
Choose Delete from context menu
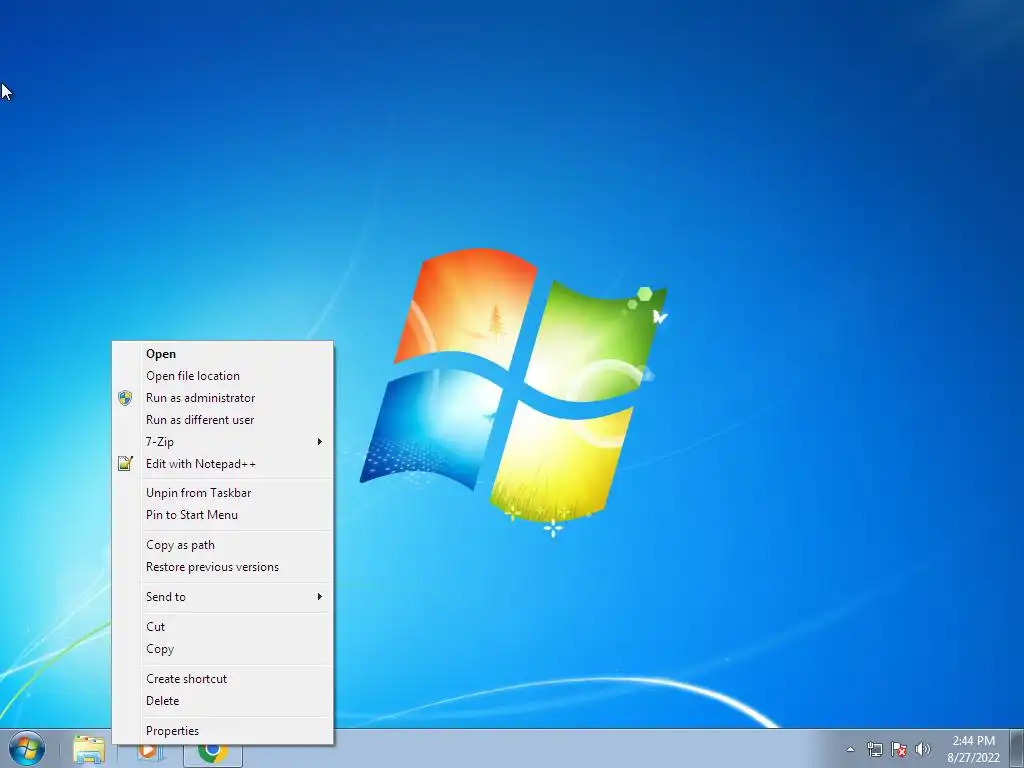click(x=223, y=701)
